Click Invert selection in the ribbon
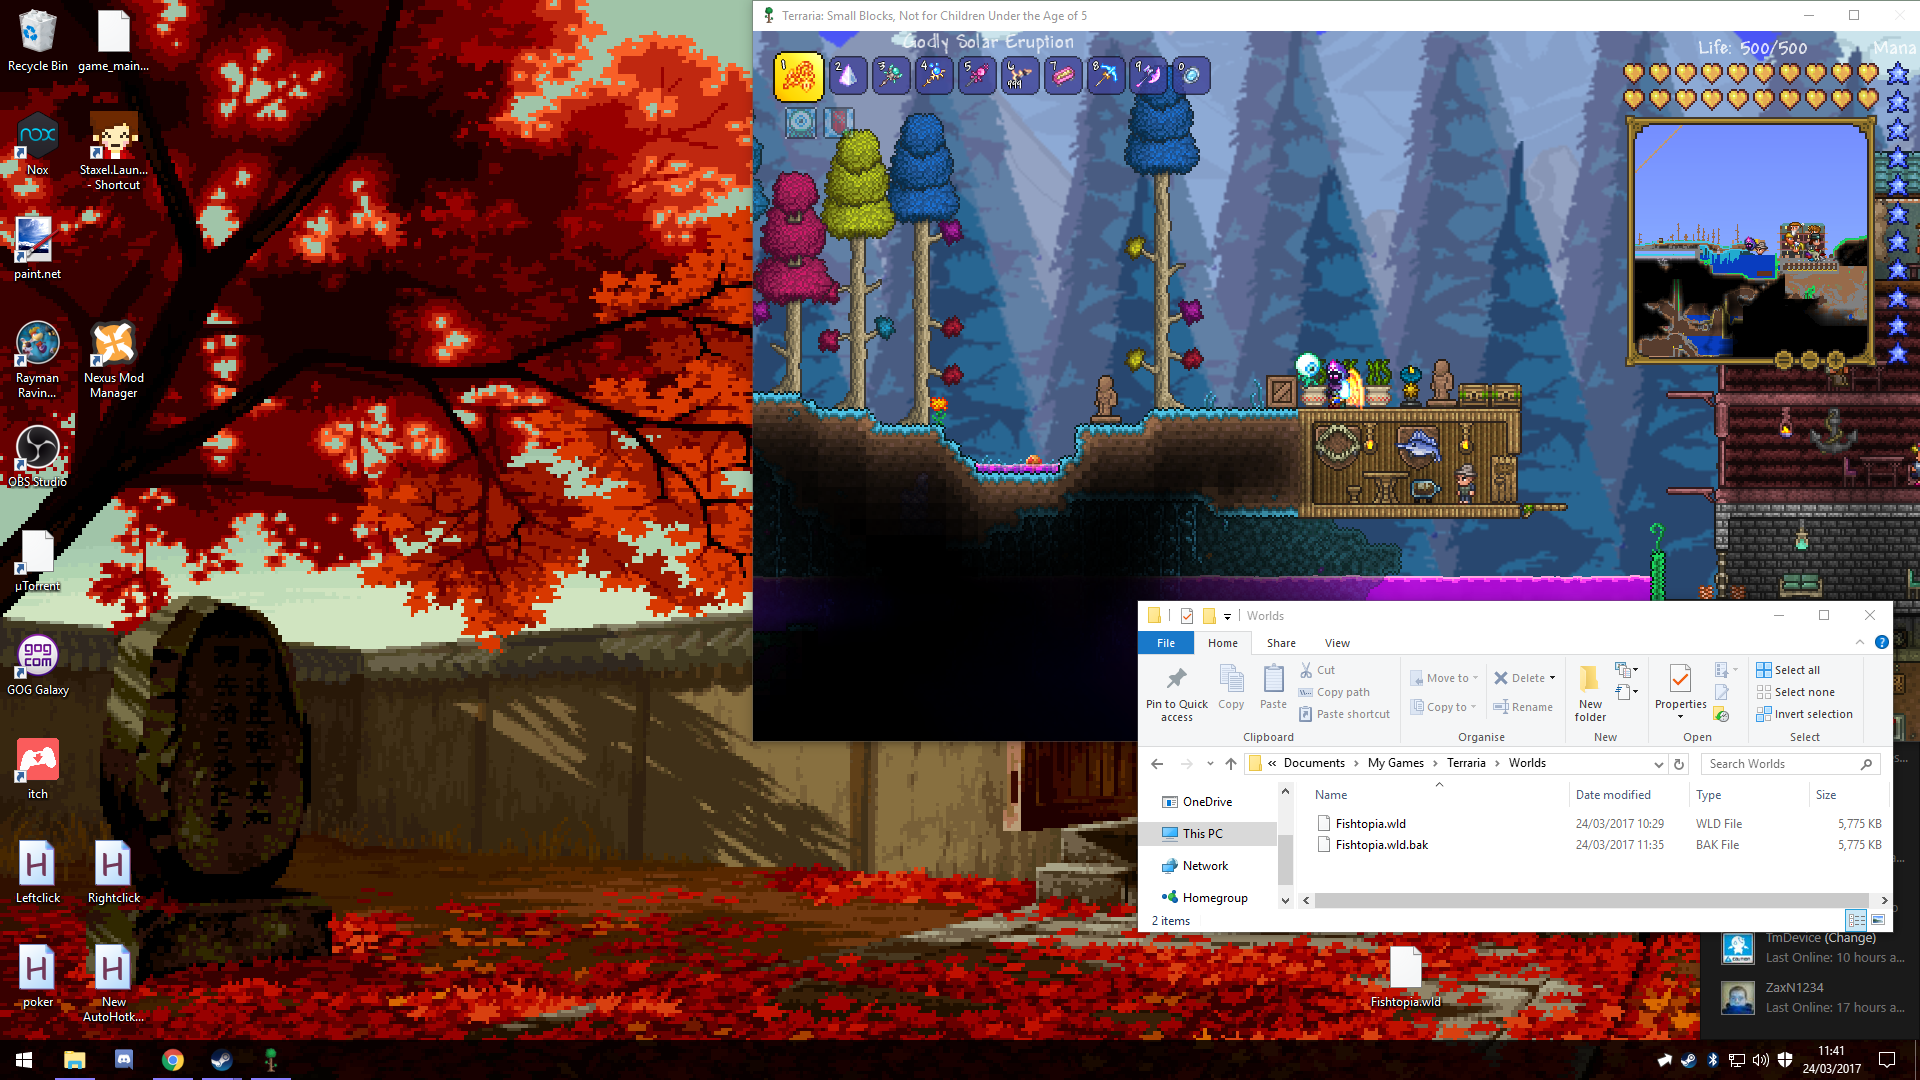Image resolution: width=1920 pixels, height=1080 pixels. click(x=1813, y=714)
